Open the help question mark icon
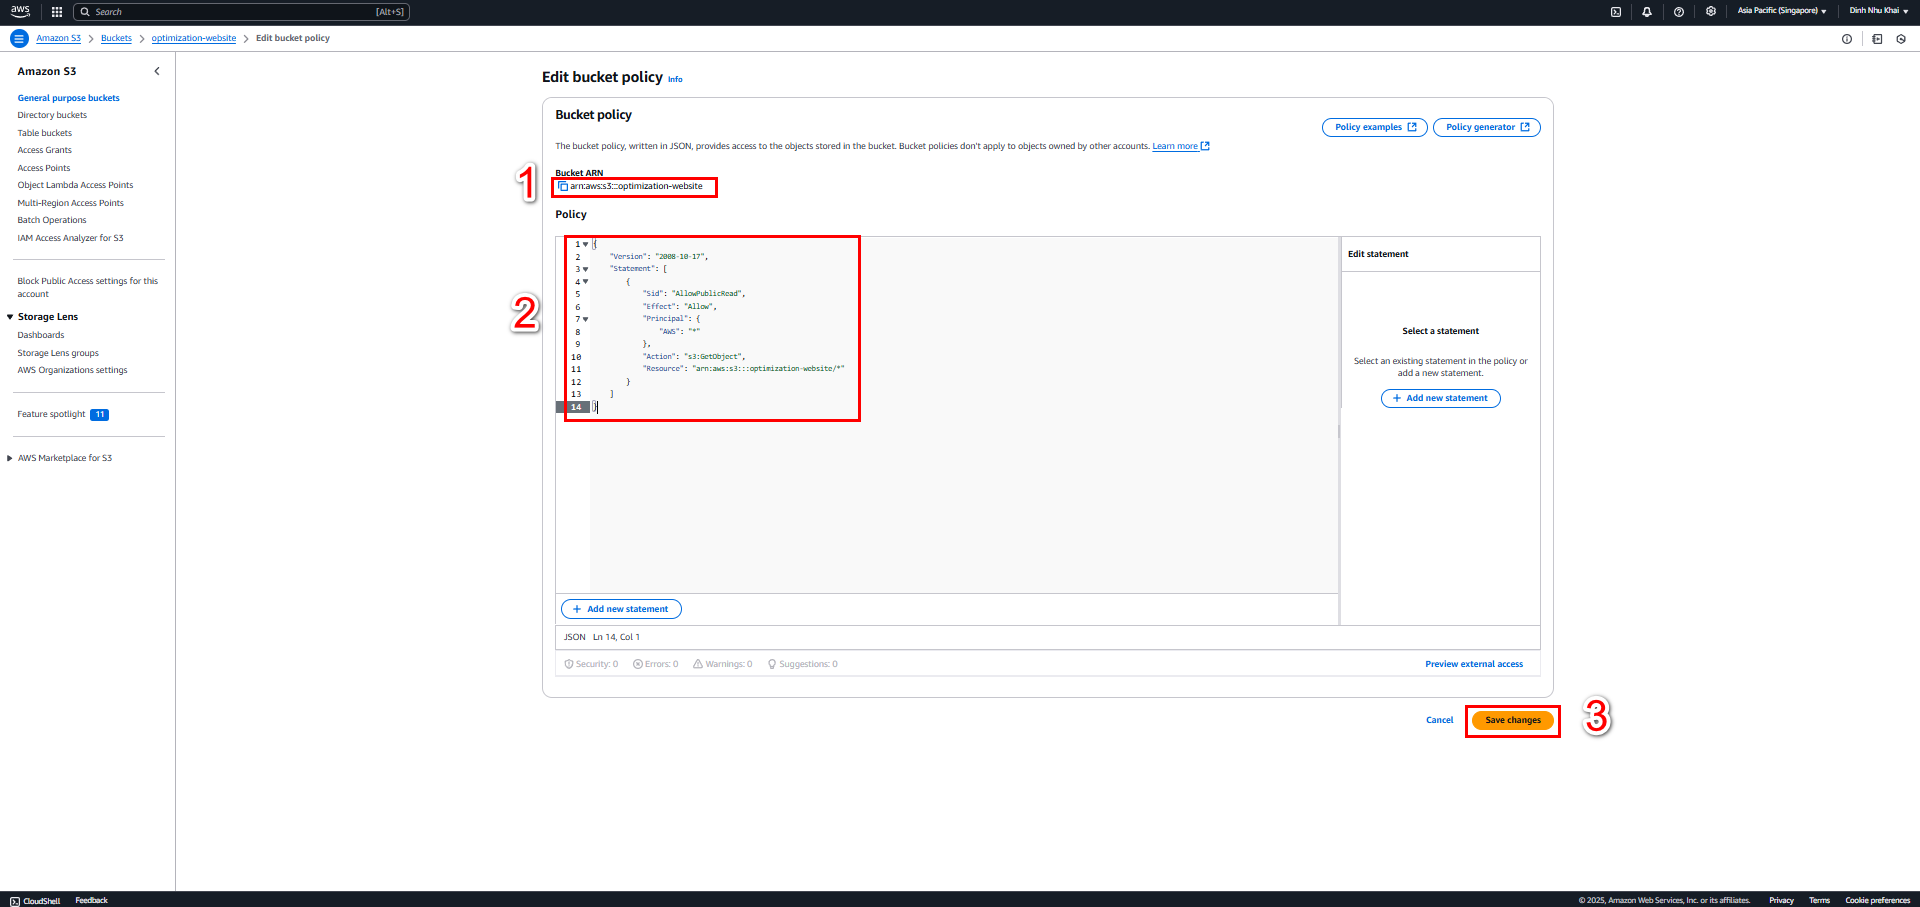 pyautogui.click(x=1679, y=12)
